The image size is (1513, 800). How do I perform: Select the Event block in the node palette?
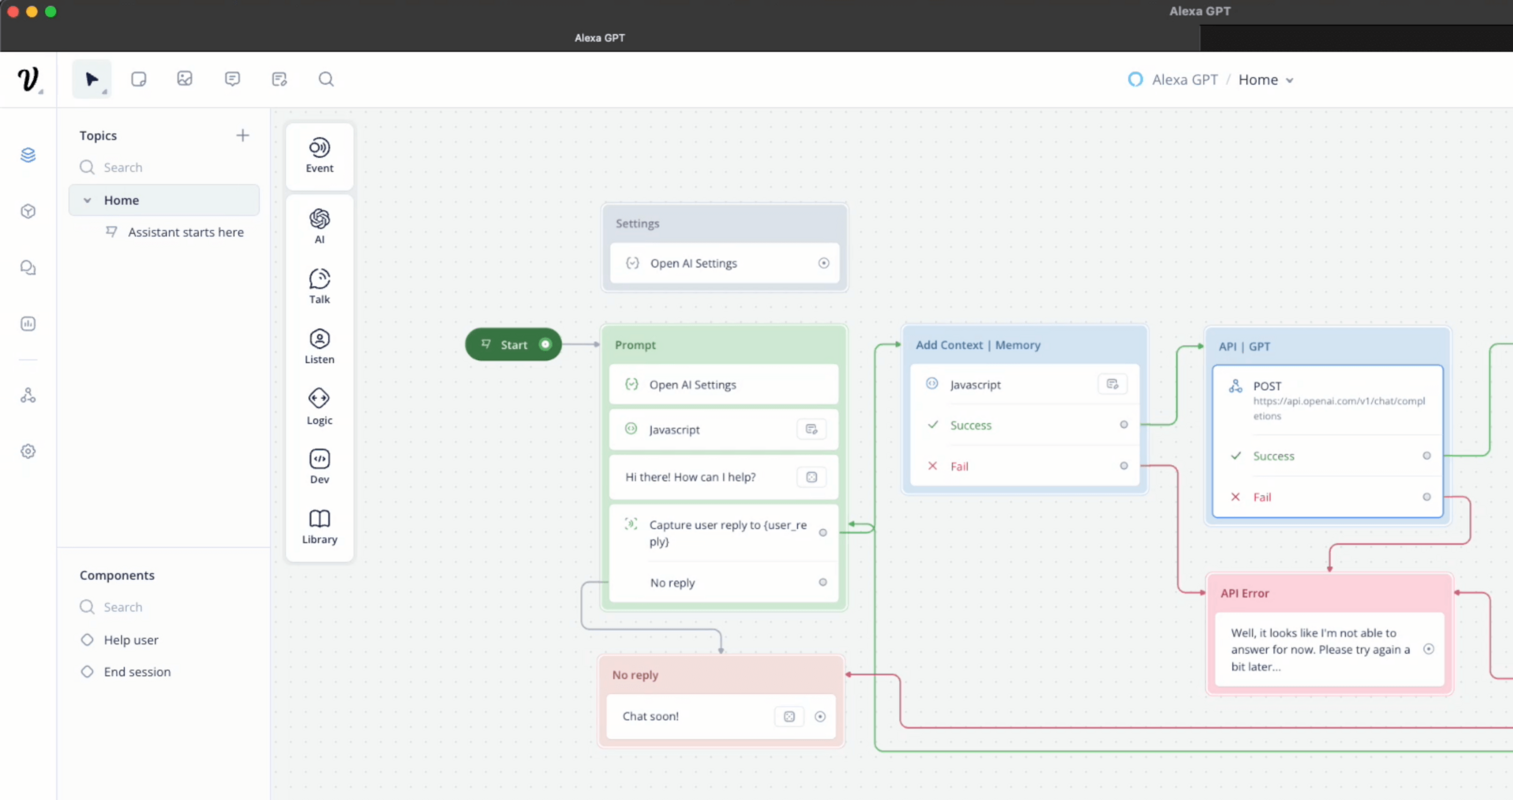click(x=319, y=155)
